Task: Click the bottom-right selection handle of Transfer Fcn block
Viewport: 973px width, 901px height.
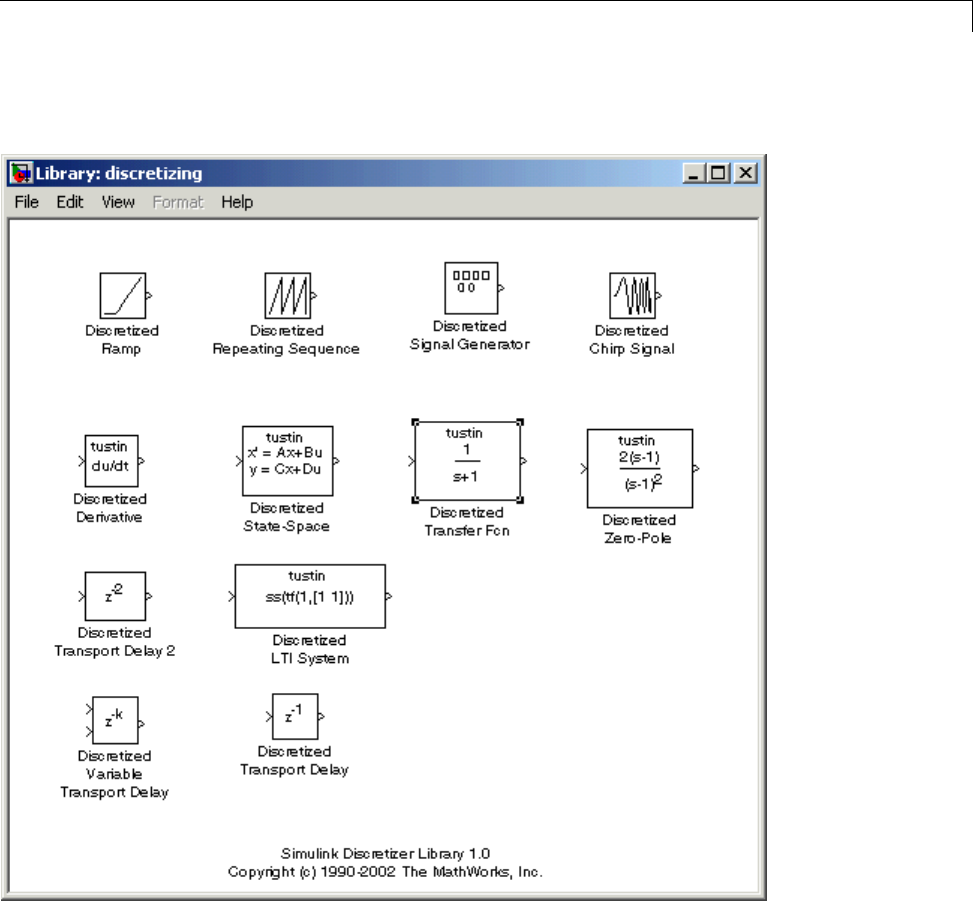Action: [x=520, y=500]
